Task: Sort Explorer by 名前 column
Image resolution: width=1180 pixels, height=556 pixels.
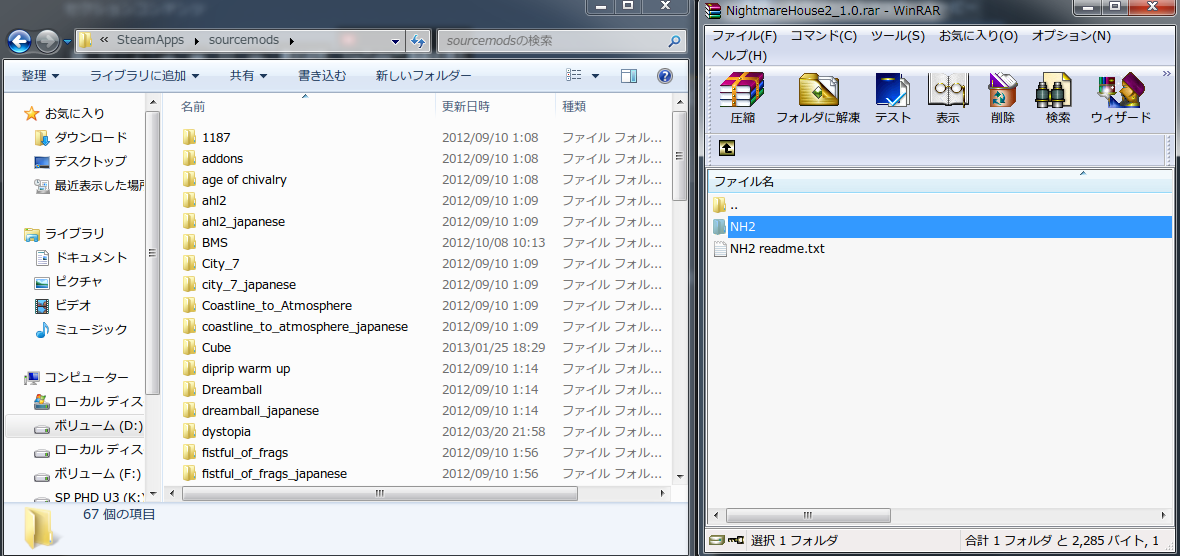Action: (x=300, y=107)
